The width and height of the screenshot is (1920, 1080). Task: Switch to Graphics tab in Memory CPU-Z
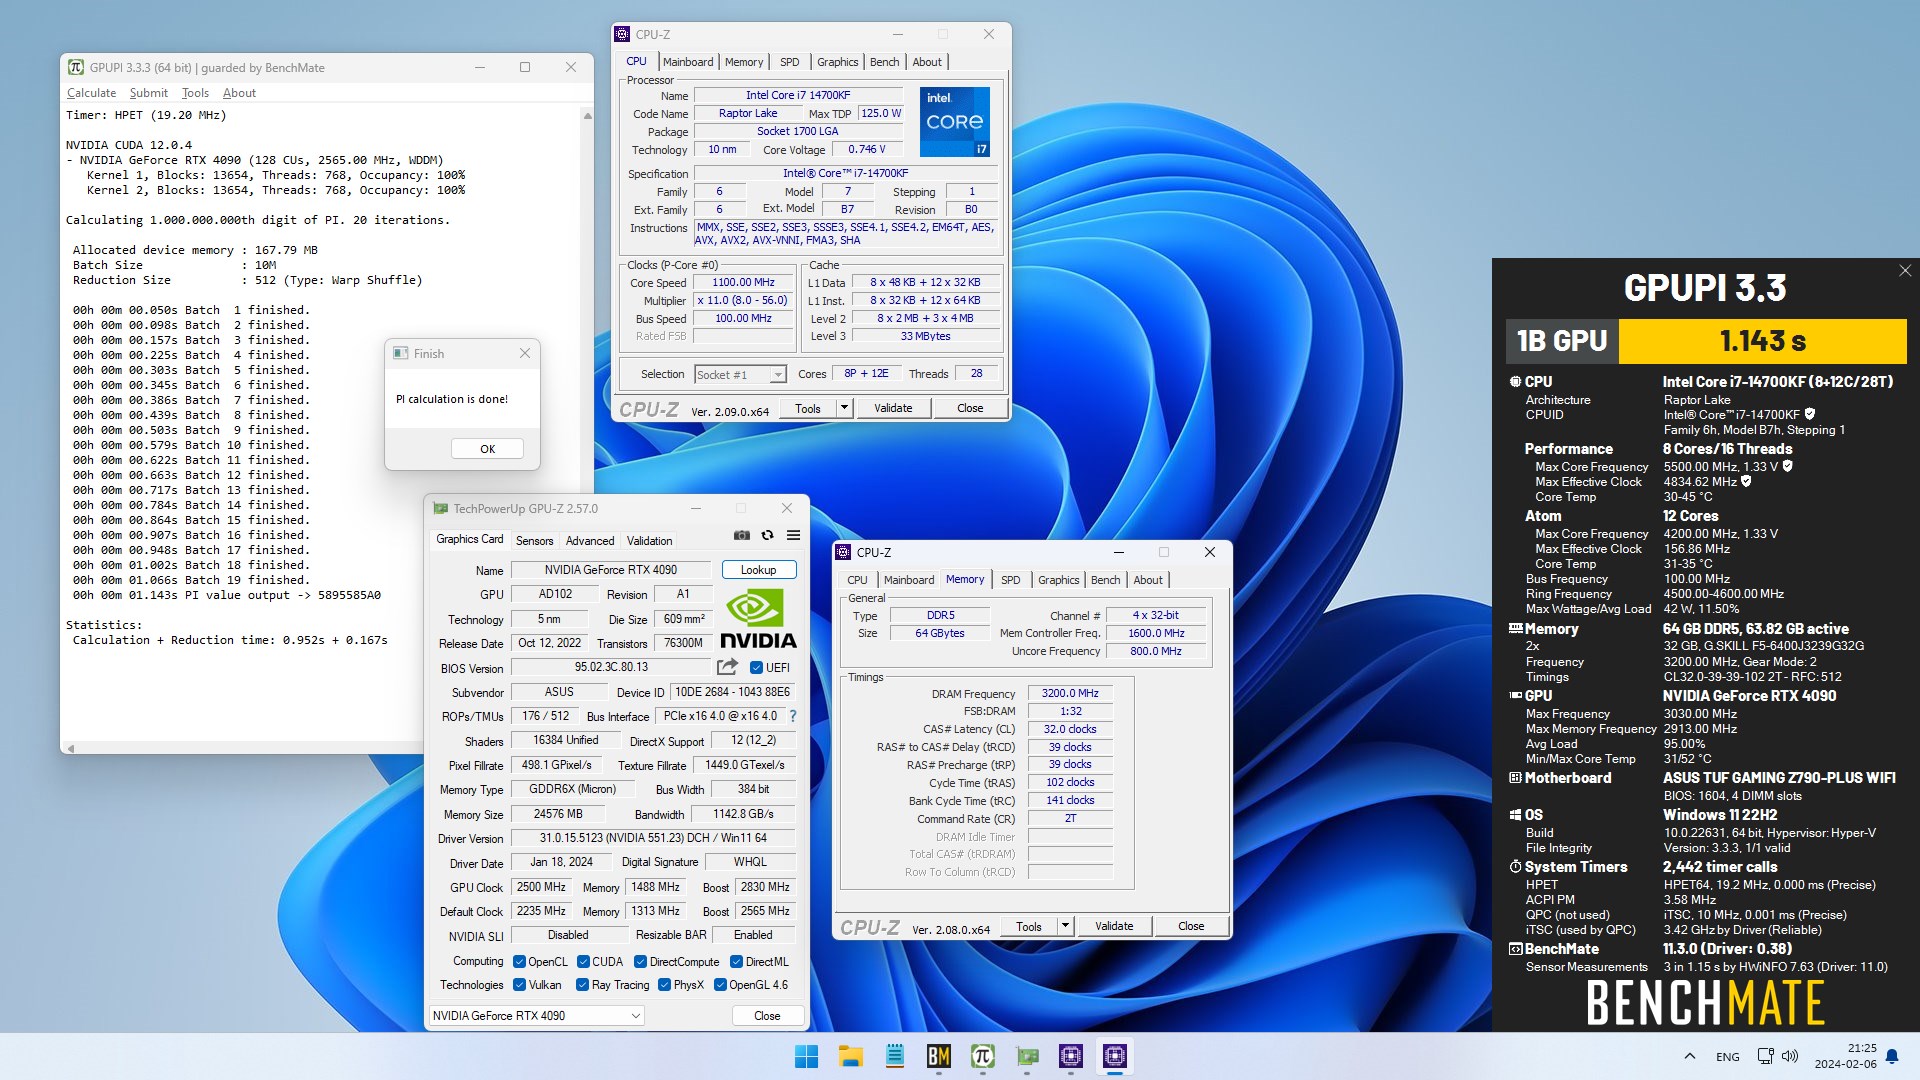coord(1058,580)
